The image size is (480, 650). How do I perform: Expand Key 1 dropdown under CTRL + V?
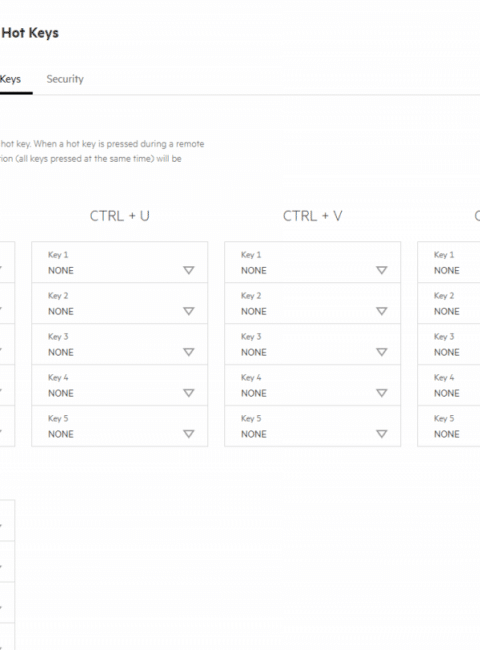click(x=313, y=262)
